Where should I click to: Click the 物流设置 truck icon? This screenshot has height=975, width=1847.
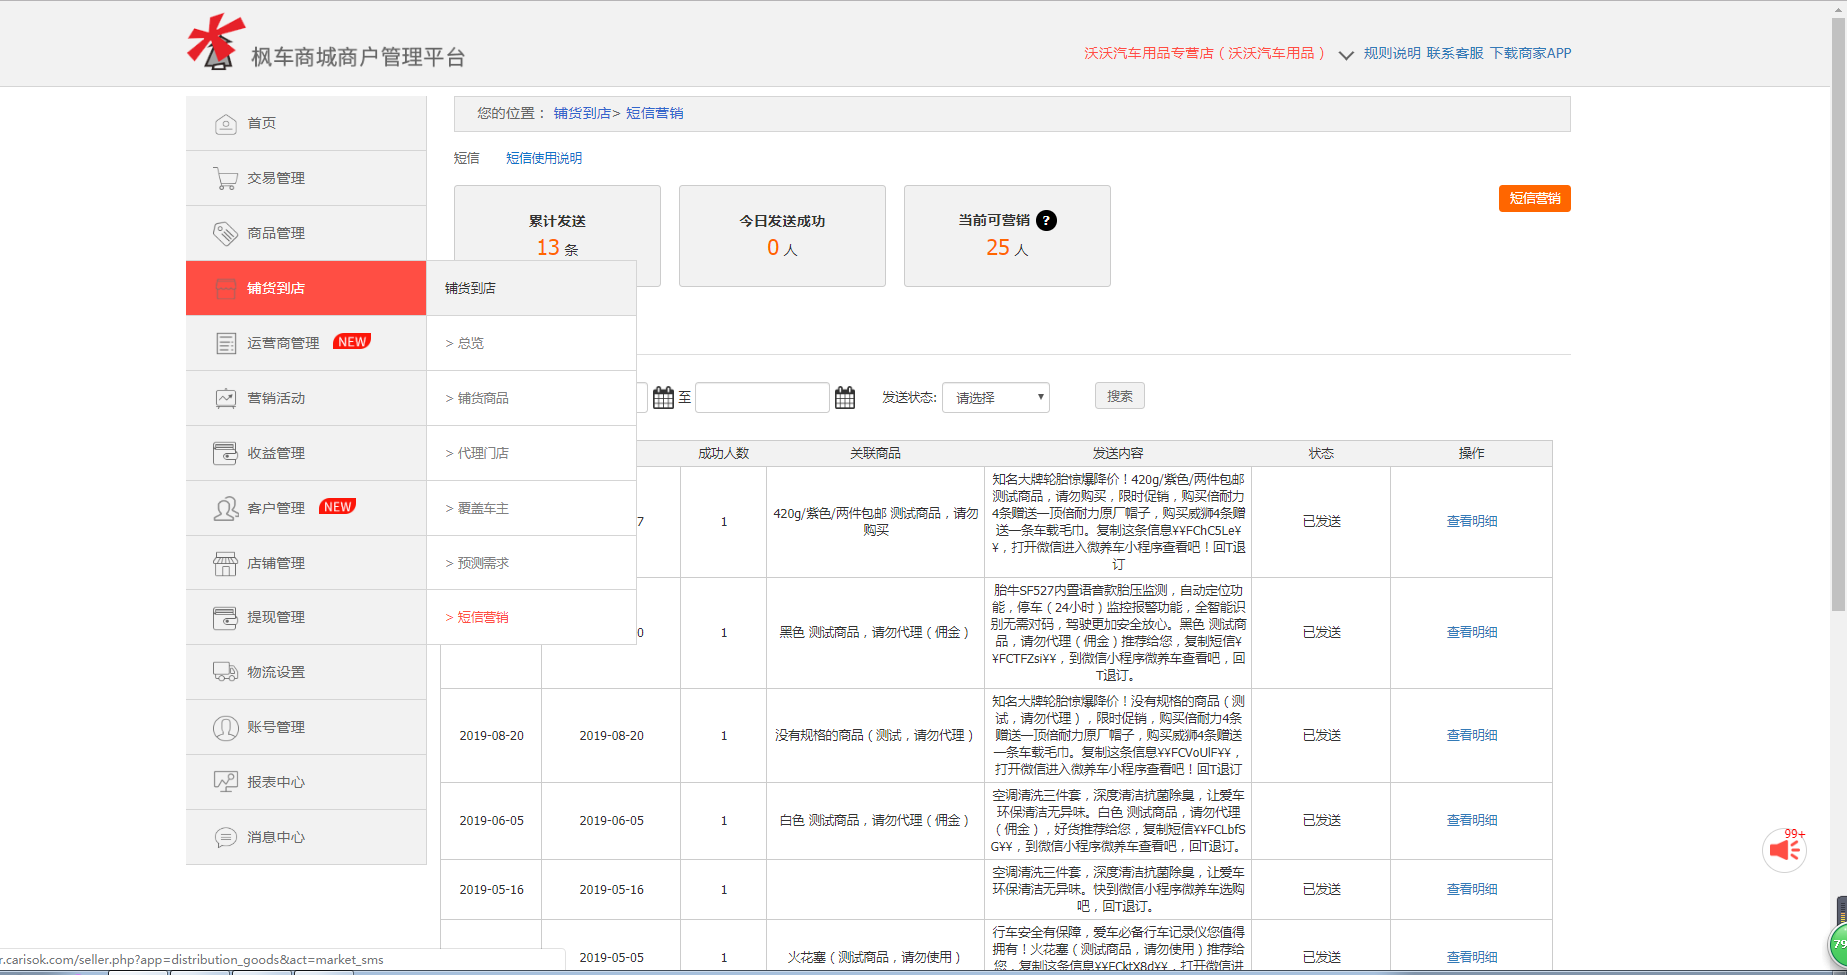pyautogui.click(x=225, y=671)
